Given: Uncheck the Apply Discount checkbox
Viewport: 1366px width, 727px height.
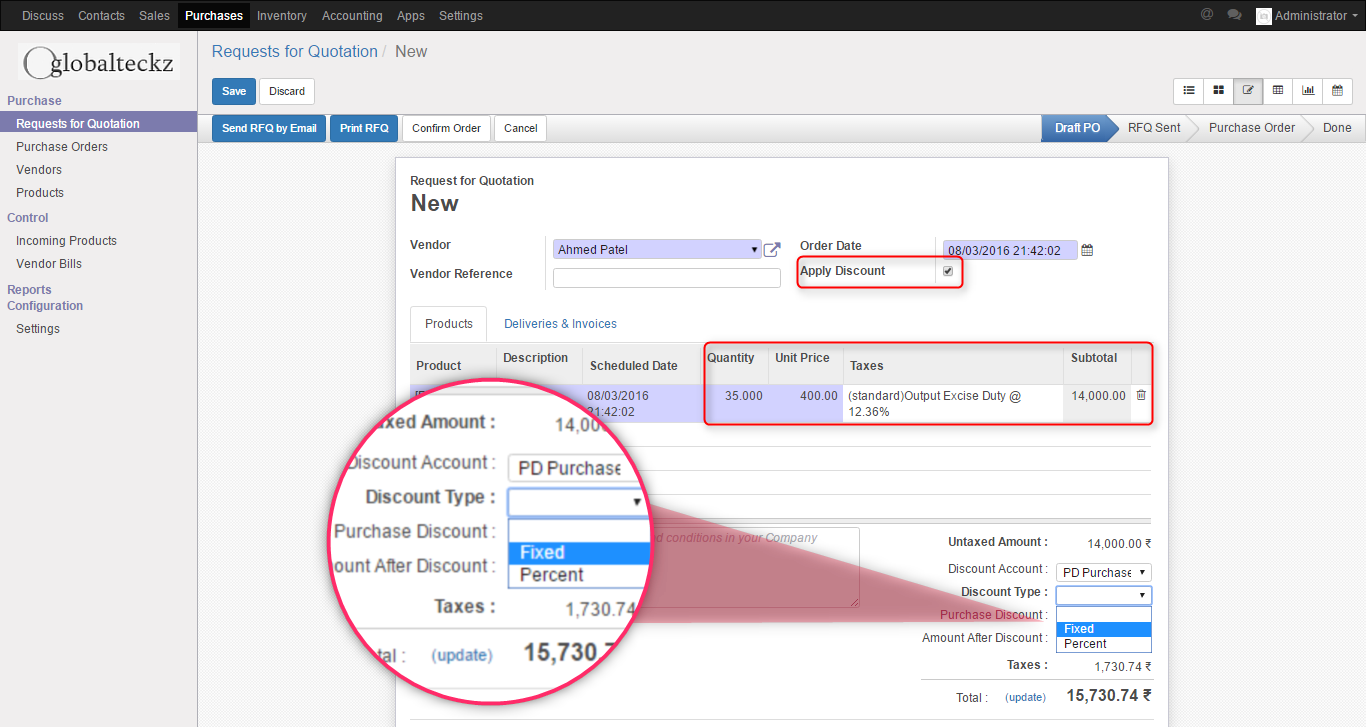Looking at the screenshot, I should [948, 271].
